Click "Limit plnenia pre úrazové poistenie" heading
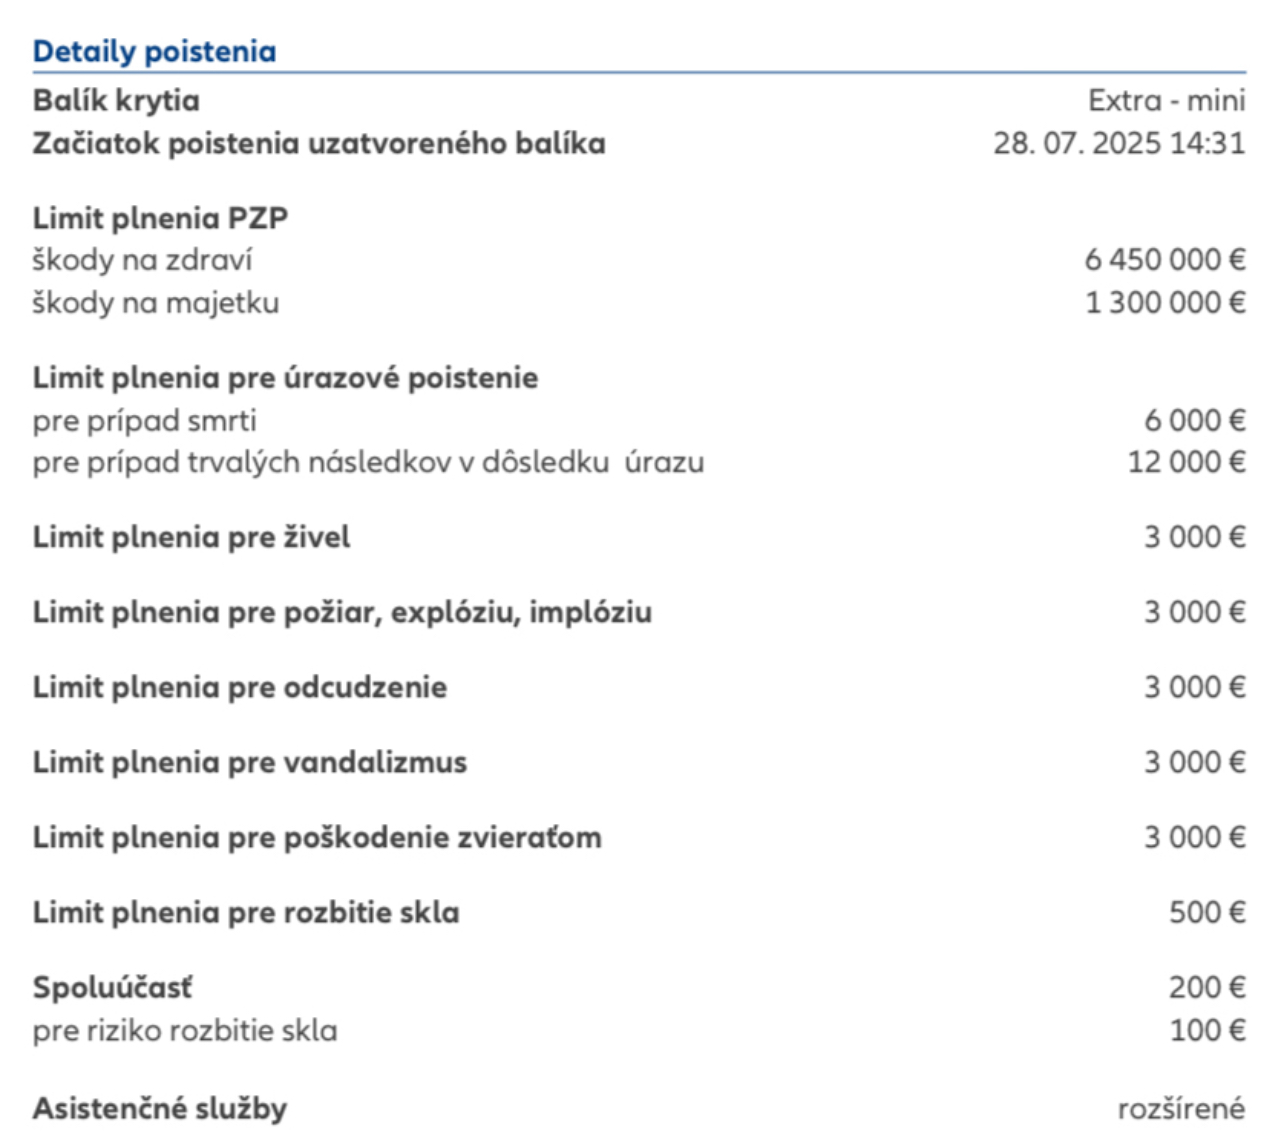 [x=285, y=378]
